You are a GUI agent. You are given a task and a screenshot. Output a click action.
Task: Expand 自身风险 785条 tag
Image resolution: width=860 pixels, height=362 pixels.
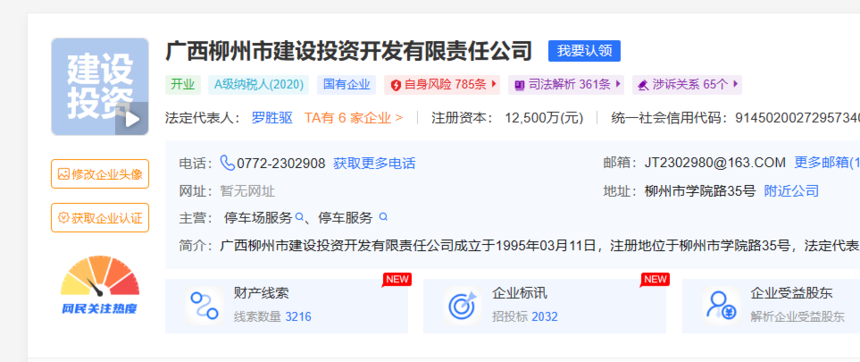pos(442,84)
